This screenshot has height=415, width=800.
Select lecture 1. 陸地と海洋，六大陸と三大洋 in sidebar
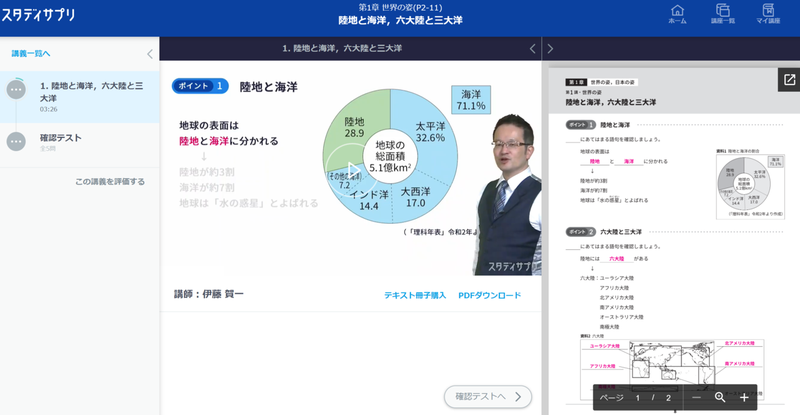80,96
